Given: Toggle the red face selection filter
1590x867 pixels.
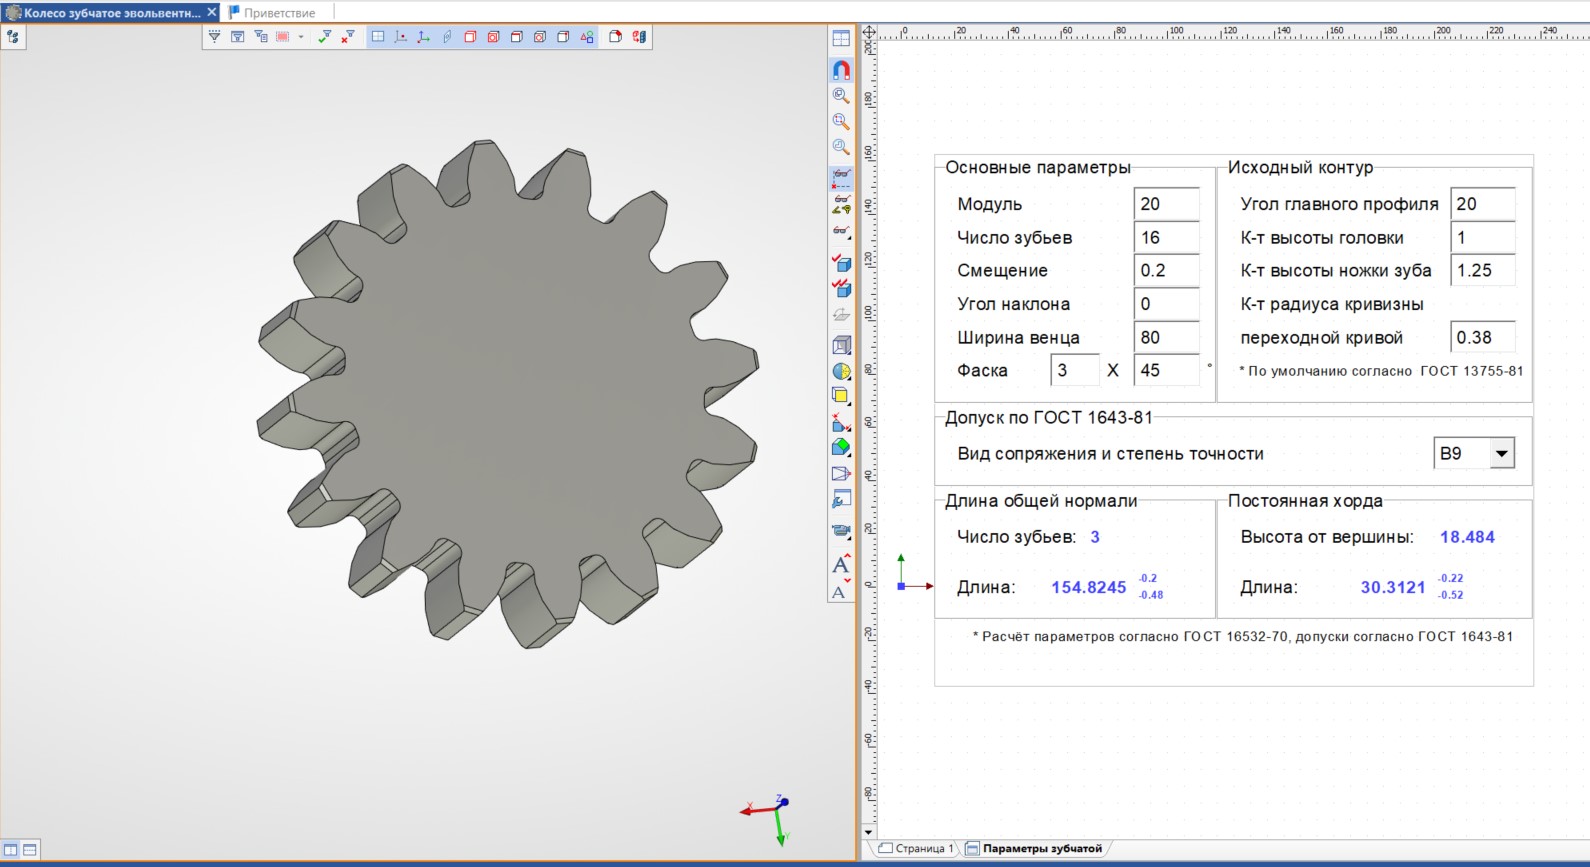Looking at the screenshot, I should pos(470,37).
